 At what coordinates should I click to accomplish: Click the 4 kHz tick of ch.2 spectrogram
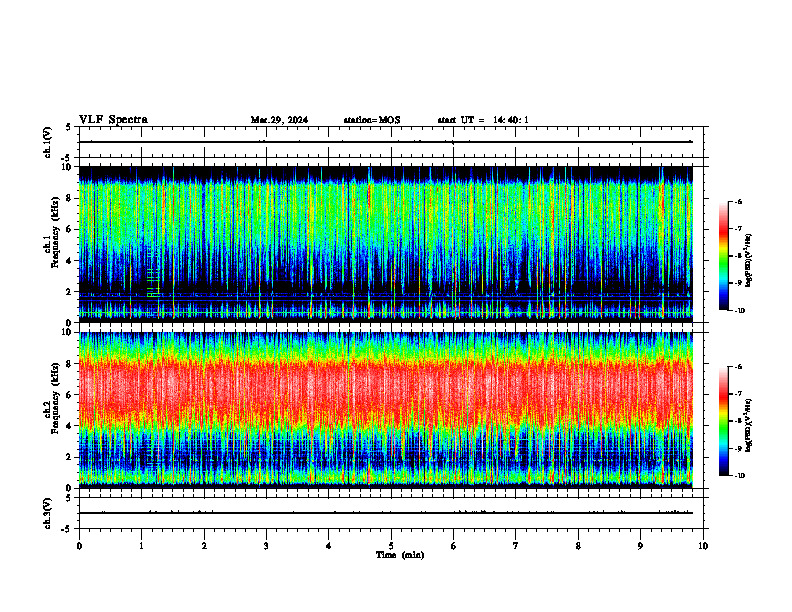[x=70, y=426]
